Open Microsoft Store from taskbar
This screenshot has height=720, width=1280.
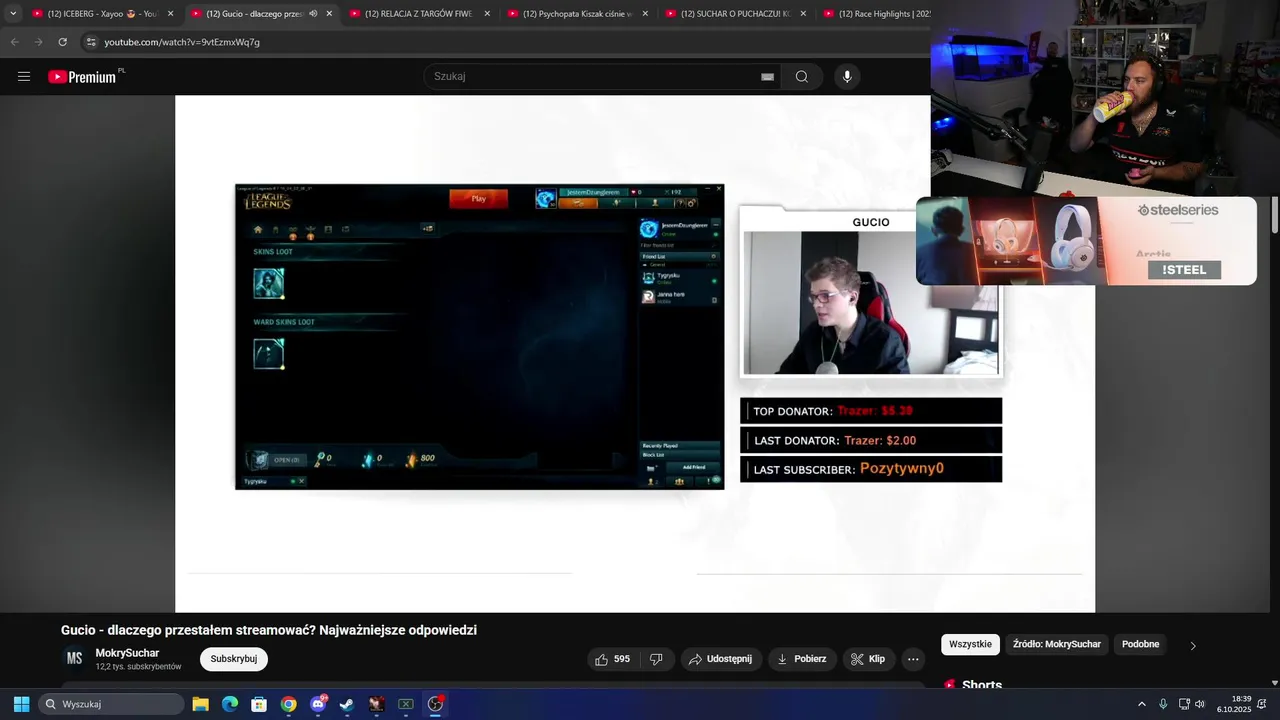[259, 704]
